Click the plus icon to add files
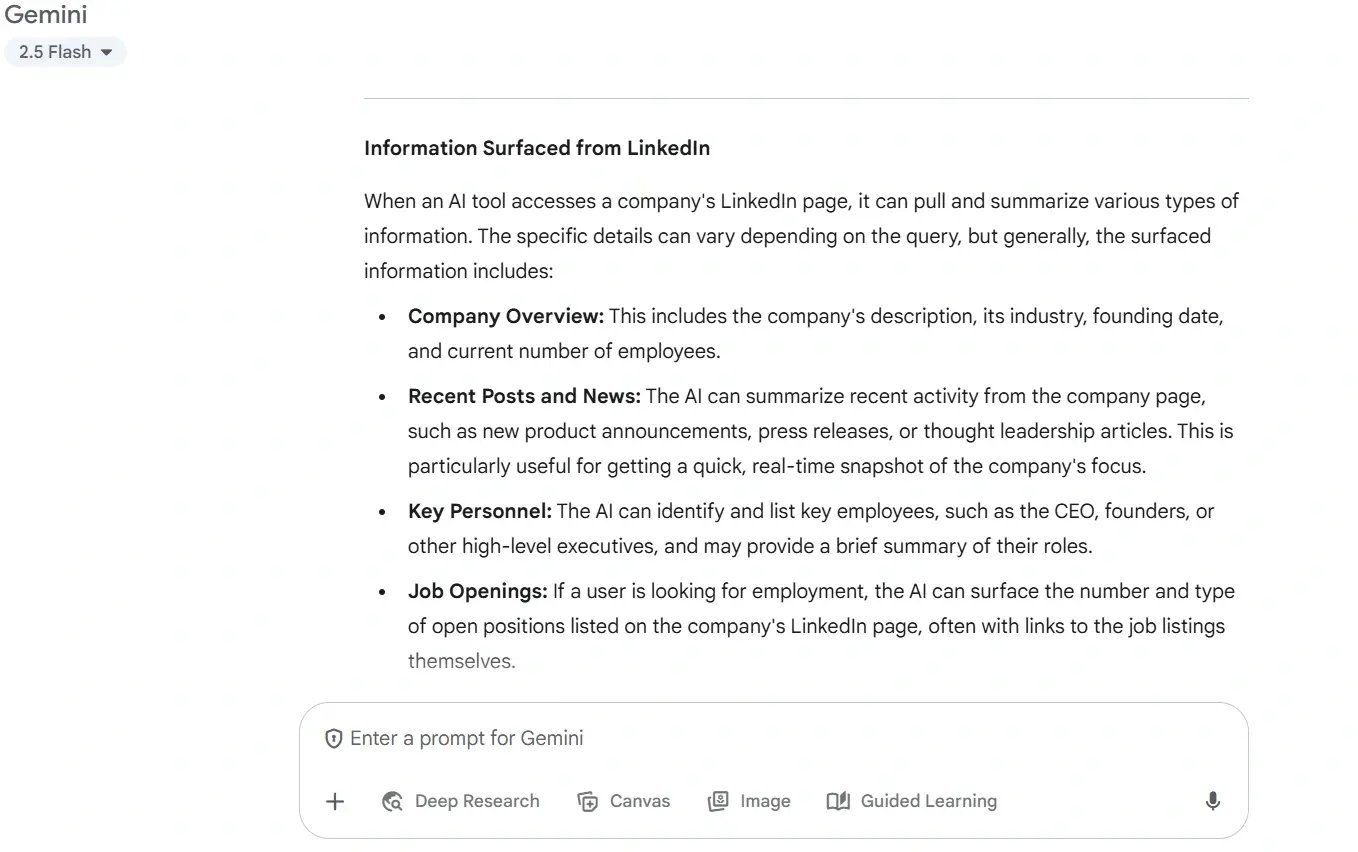1358x852 pixels. 335,801
